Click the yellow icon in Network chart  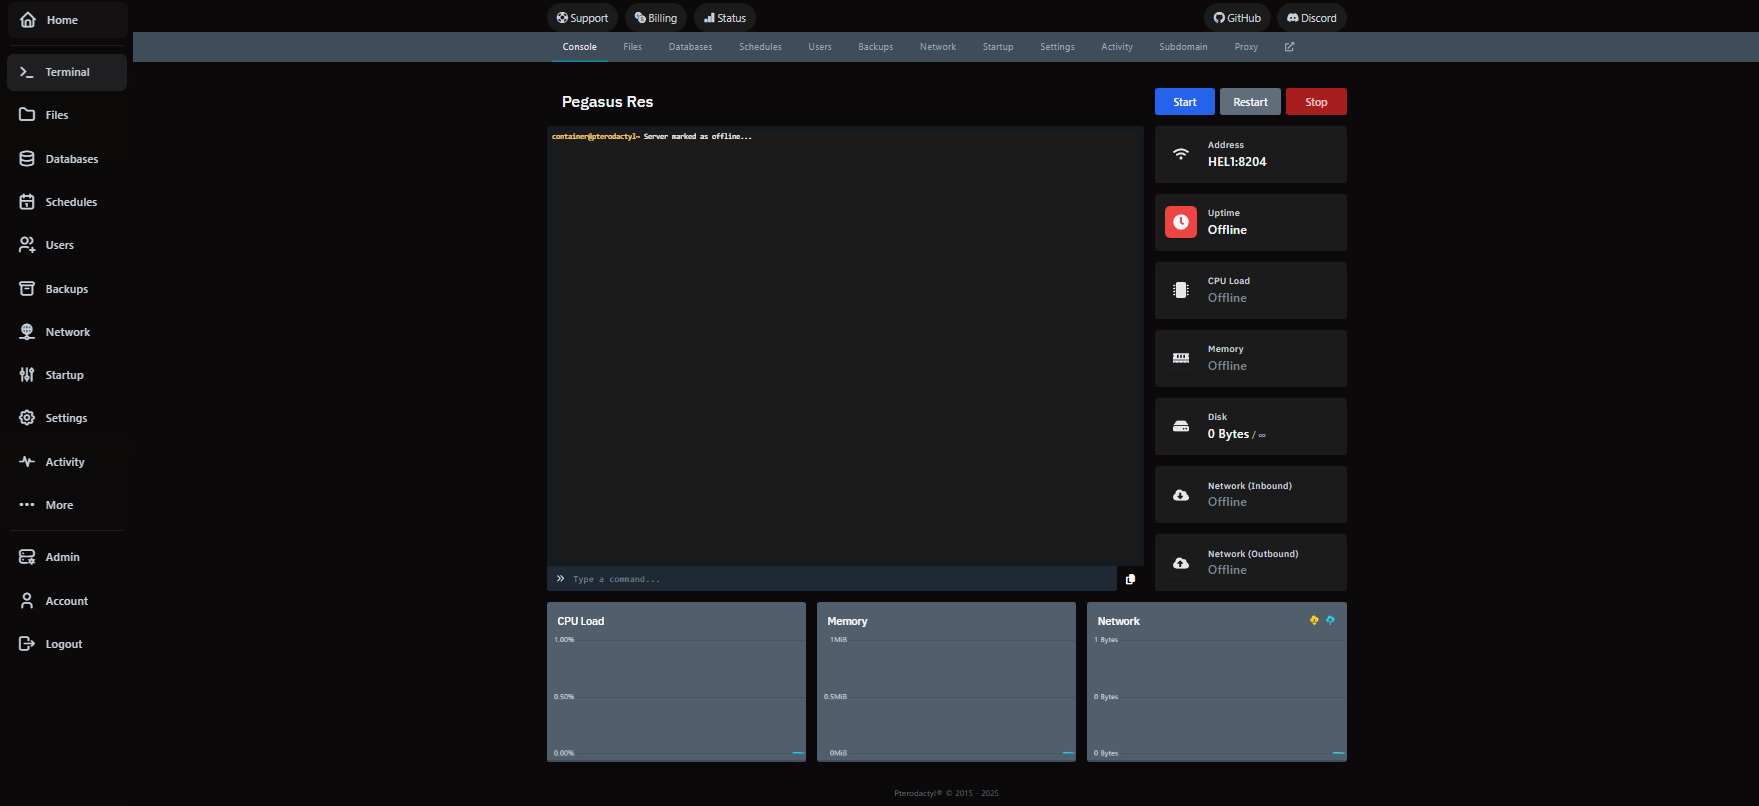pos(1314,620)
